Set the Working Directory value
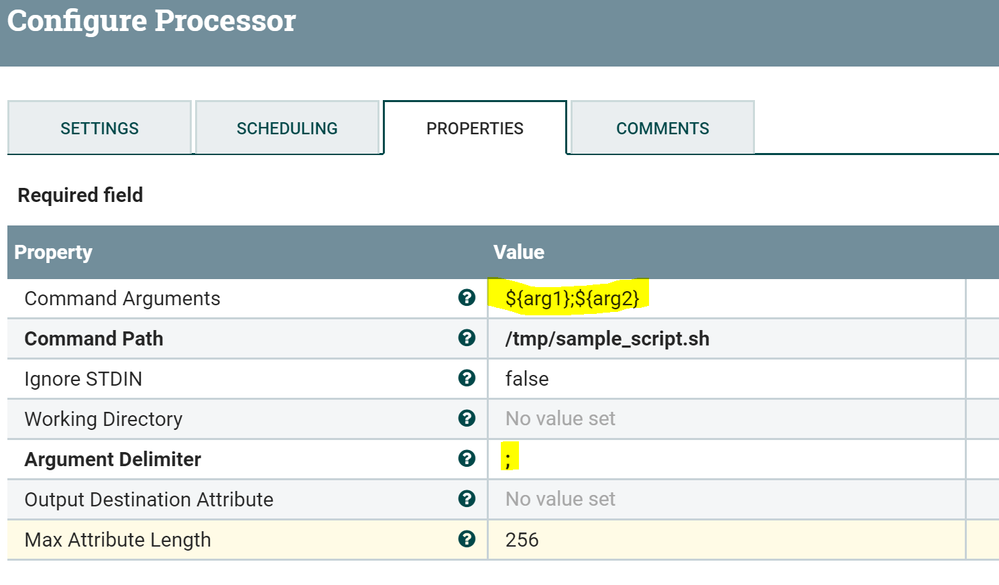 (560, 419)
